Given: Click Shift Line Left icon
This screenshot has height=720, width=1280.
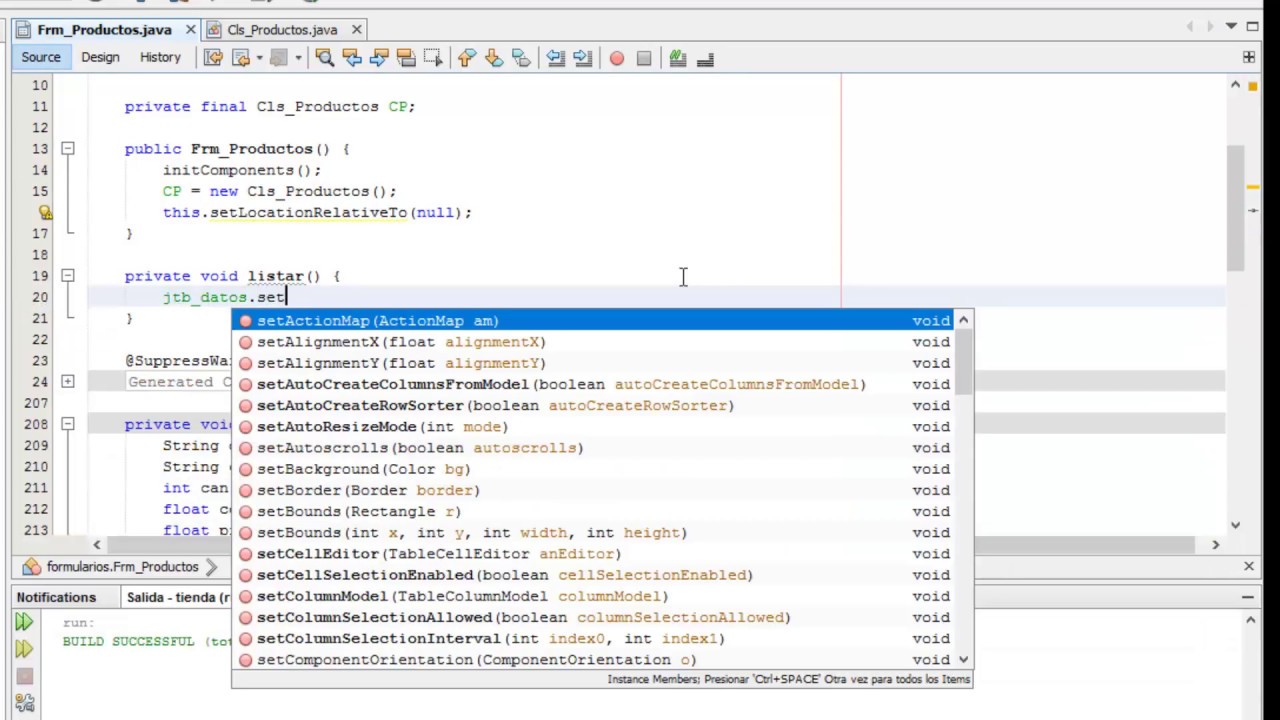Looking at the screenshot, I should [555, 58].
